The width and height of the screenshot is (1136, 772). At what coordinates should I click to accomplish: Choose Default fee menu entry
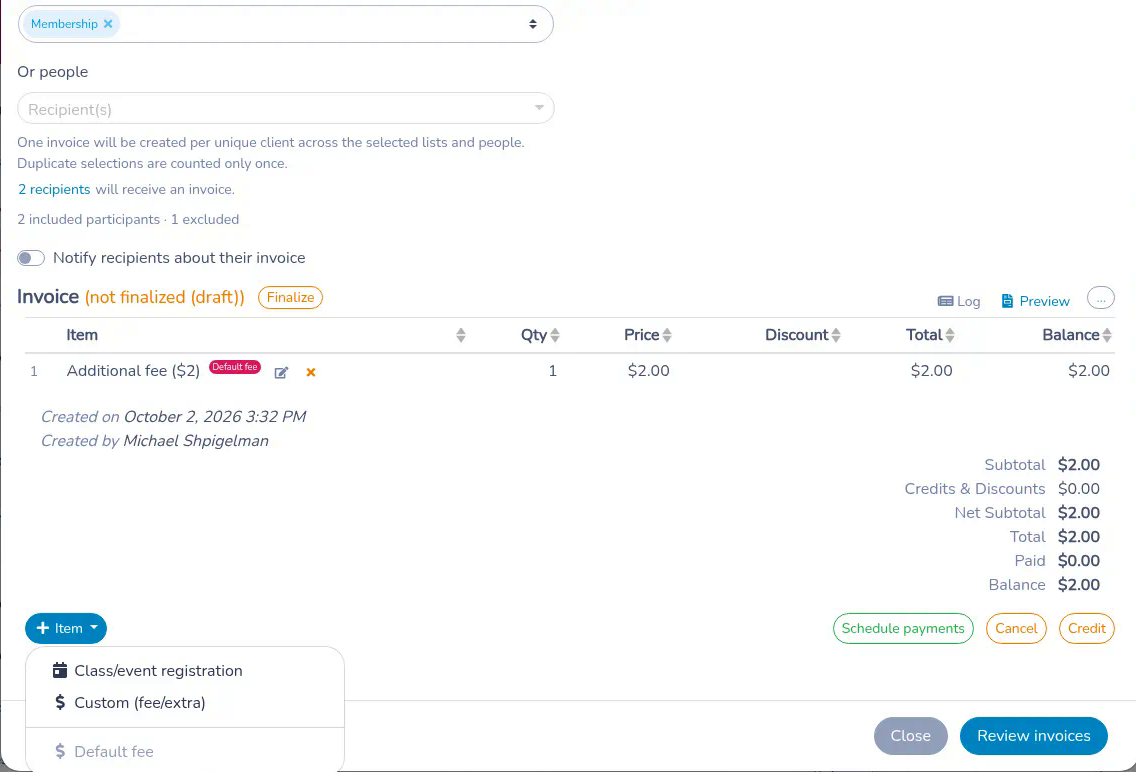185,752
